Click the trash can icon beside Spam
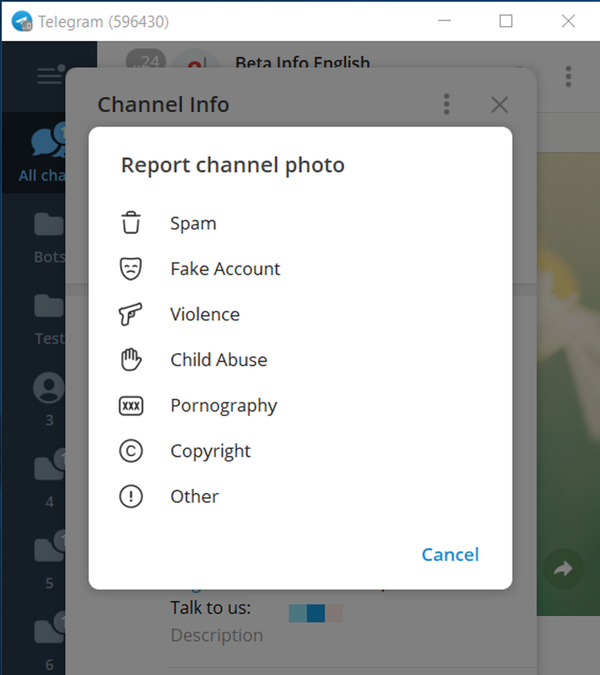Image resolution: width=600 pixels, height=675 pixels. (x=131, y=223)
